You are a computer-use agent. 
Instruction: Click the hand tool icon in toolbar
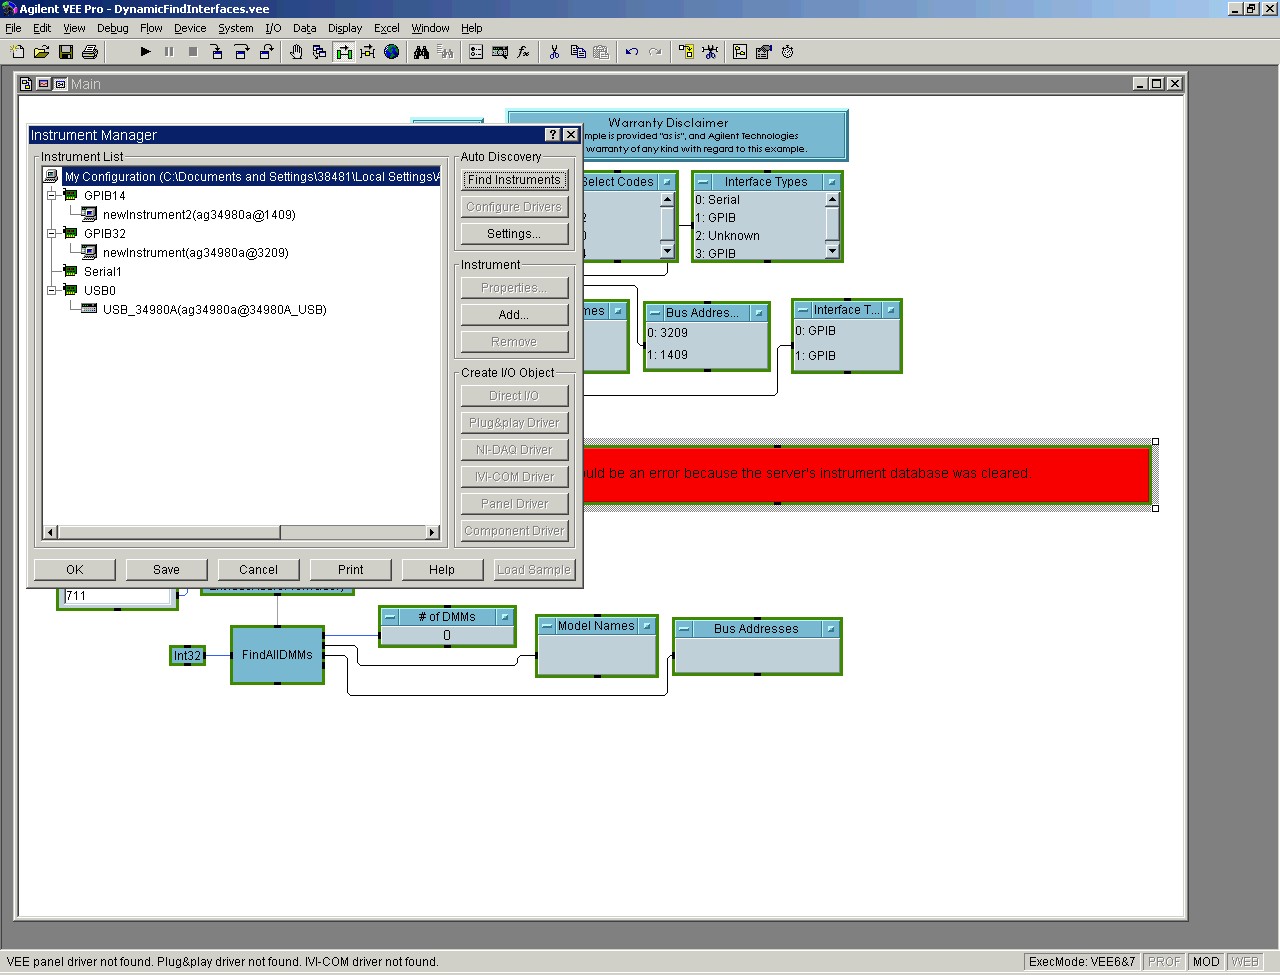point(296,52)
